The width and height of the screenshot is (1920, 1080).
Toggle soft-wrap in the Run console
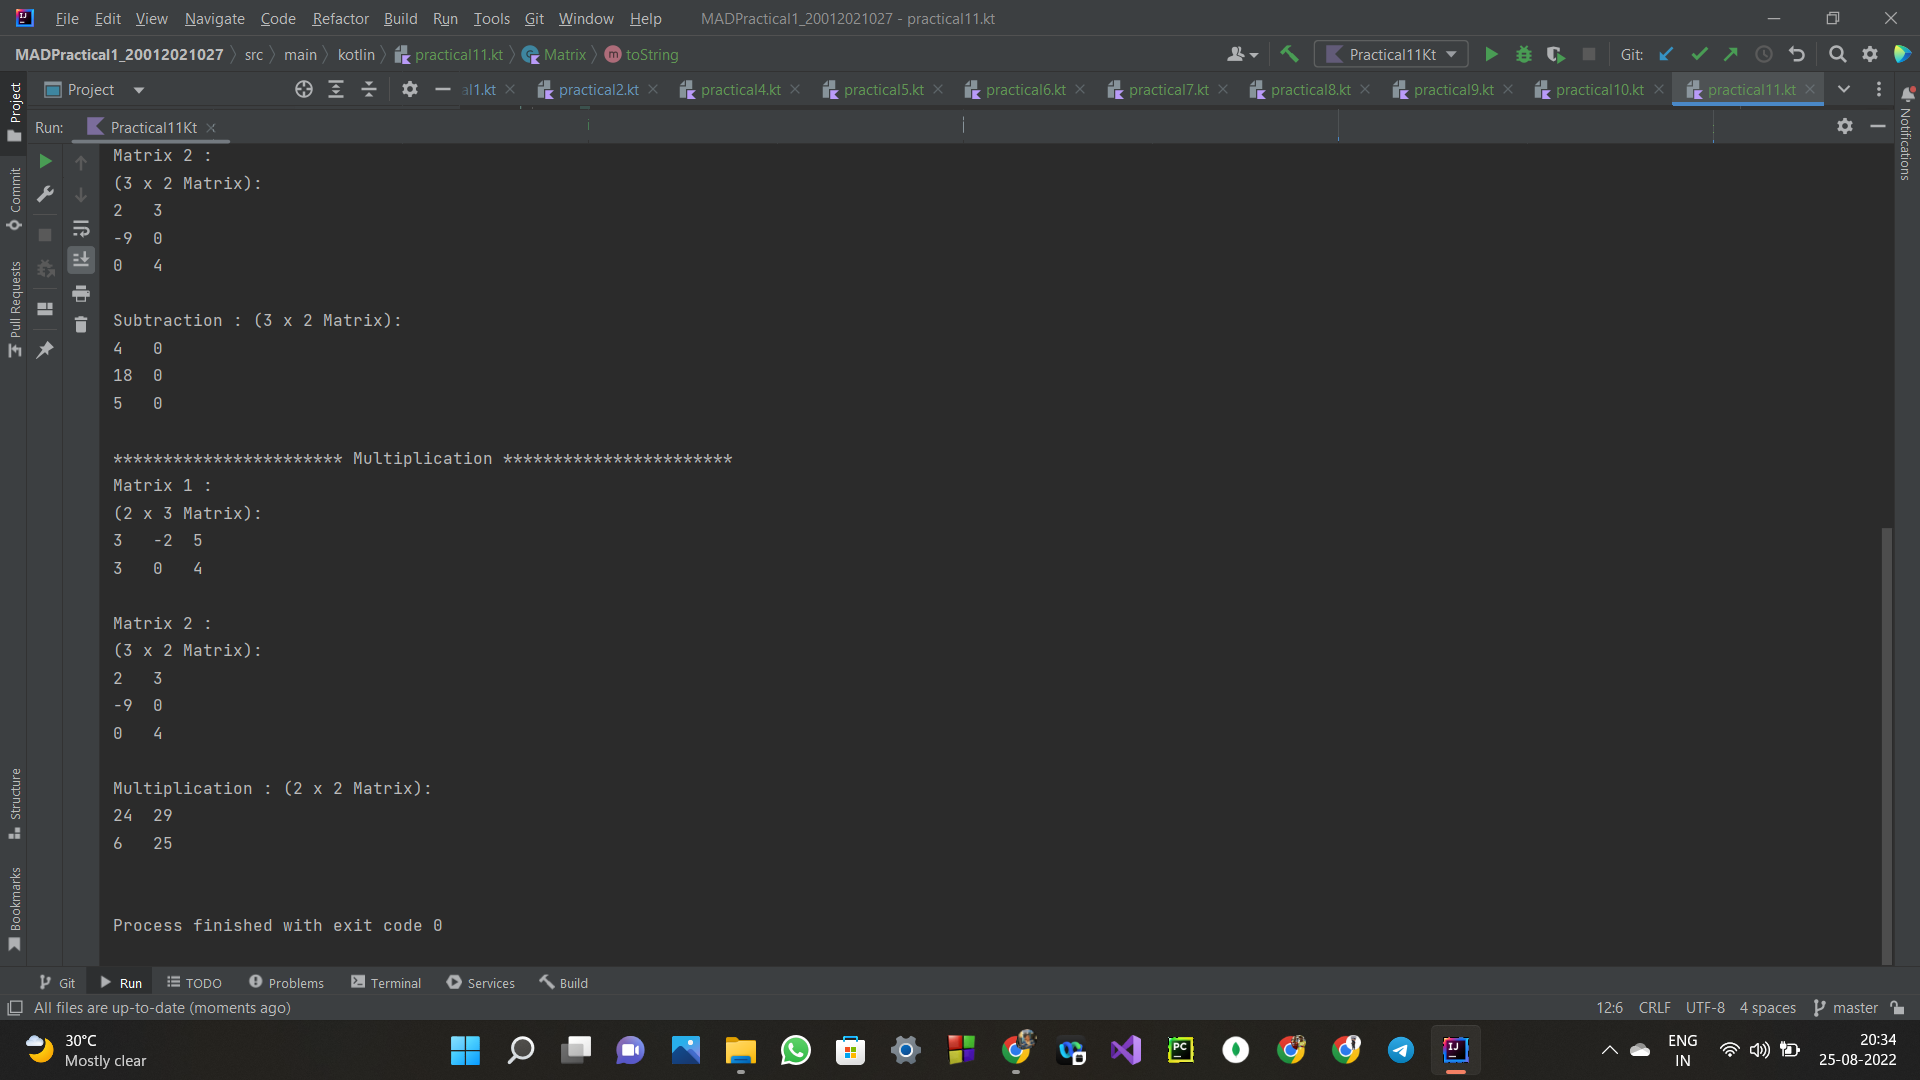pyautogui.click(x=81, y=228)
